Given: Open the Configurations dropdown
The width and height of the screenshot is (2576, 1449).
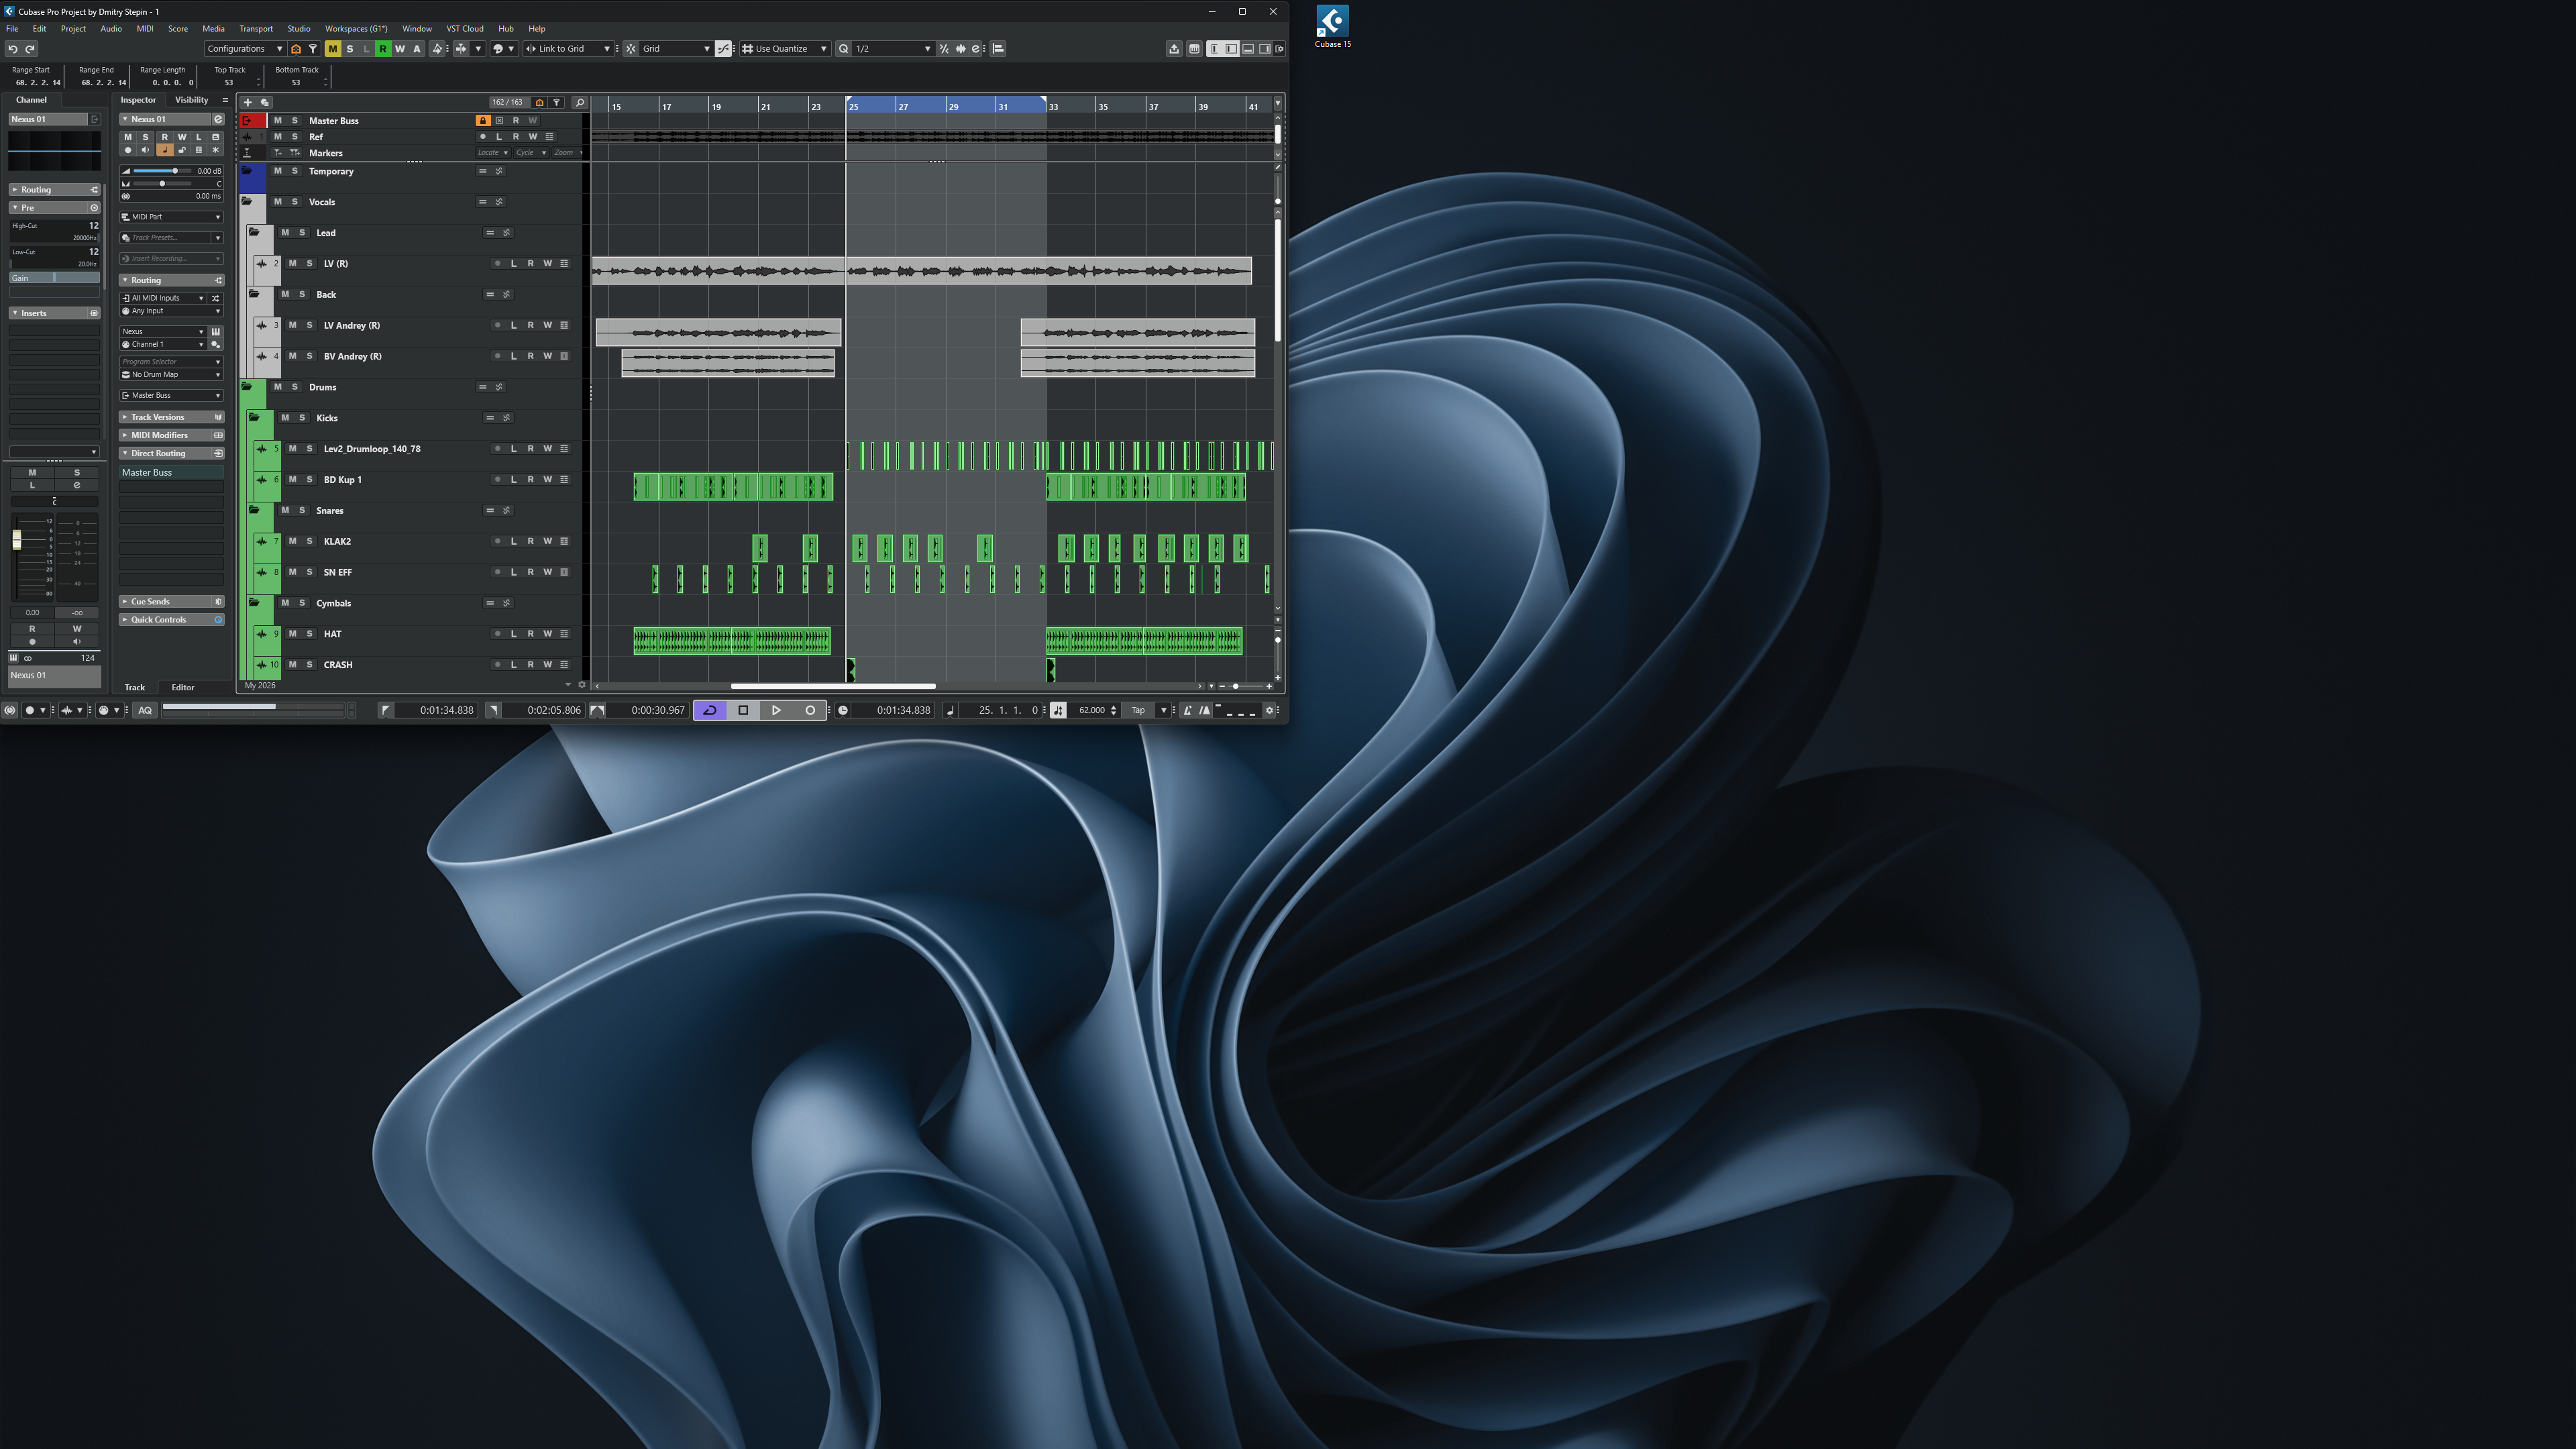Looking at the screenshot, I should click(244, 48).
